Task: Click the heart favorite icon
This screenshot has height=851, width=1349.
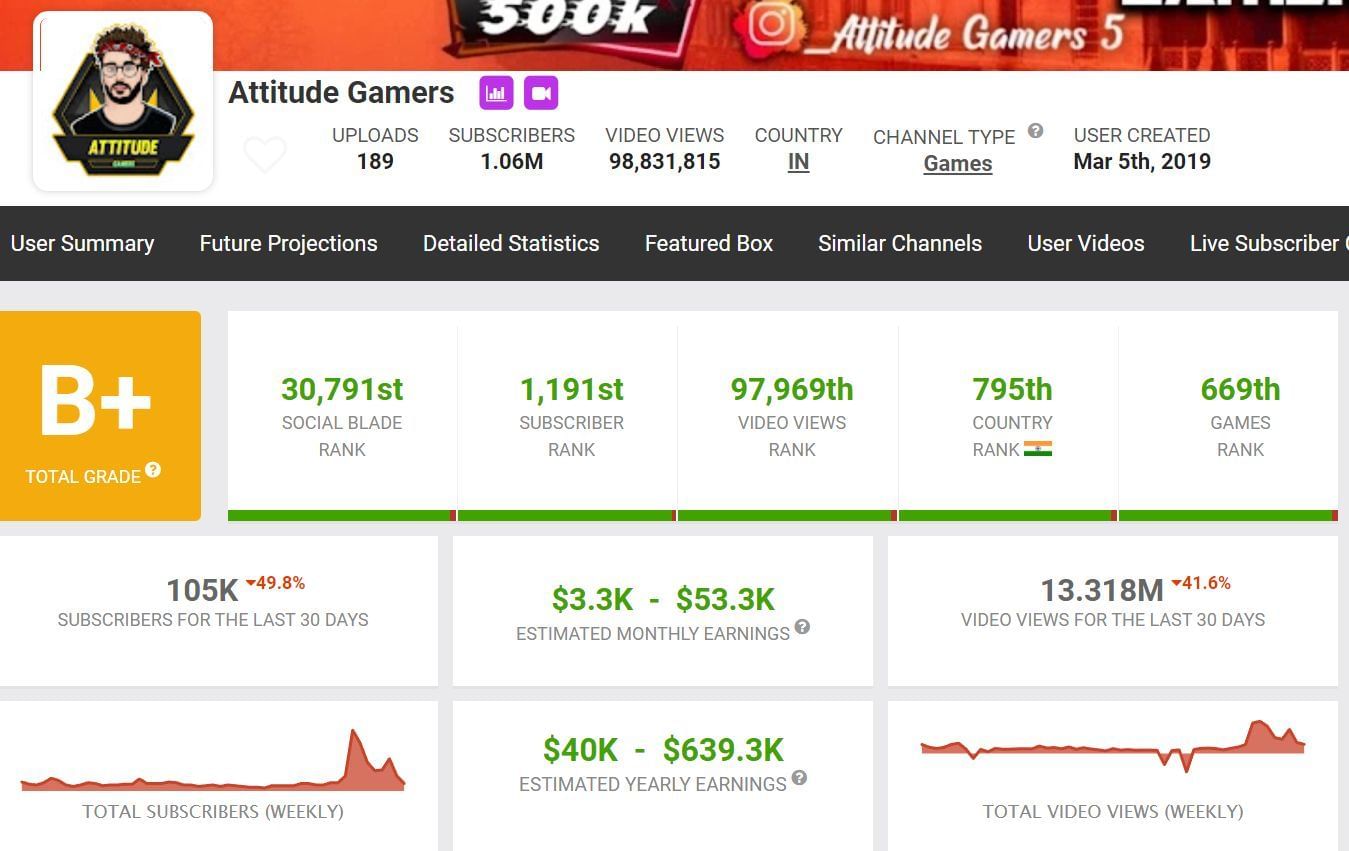Action: [265, 155]
